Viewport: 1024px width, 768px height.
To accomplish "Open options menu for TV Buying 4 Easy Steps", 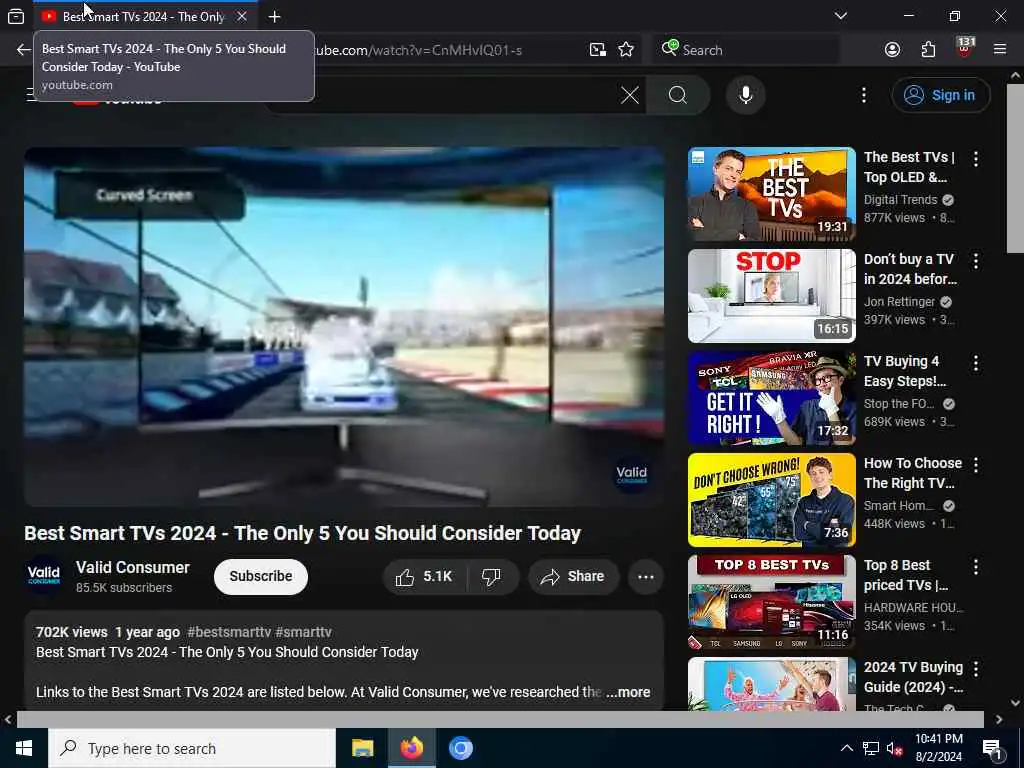I will point(976,362).
